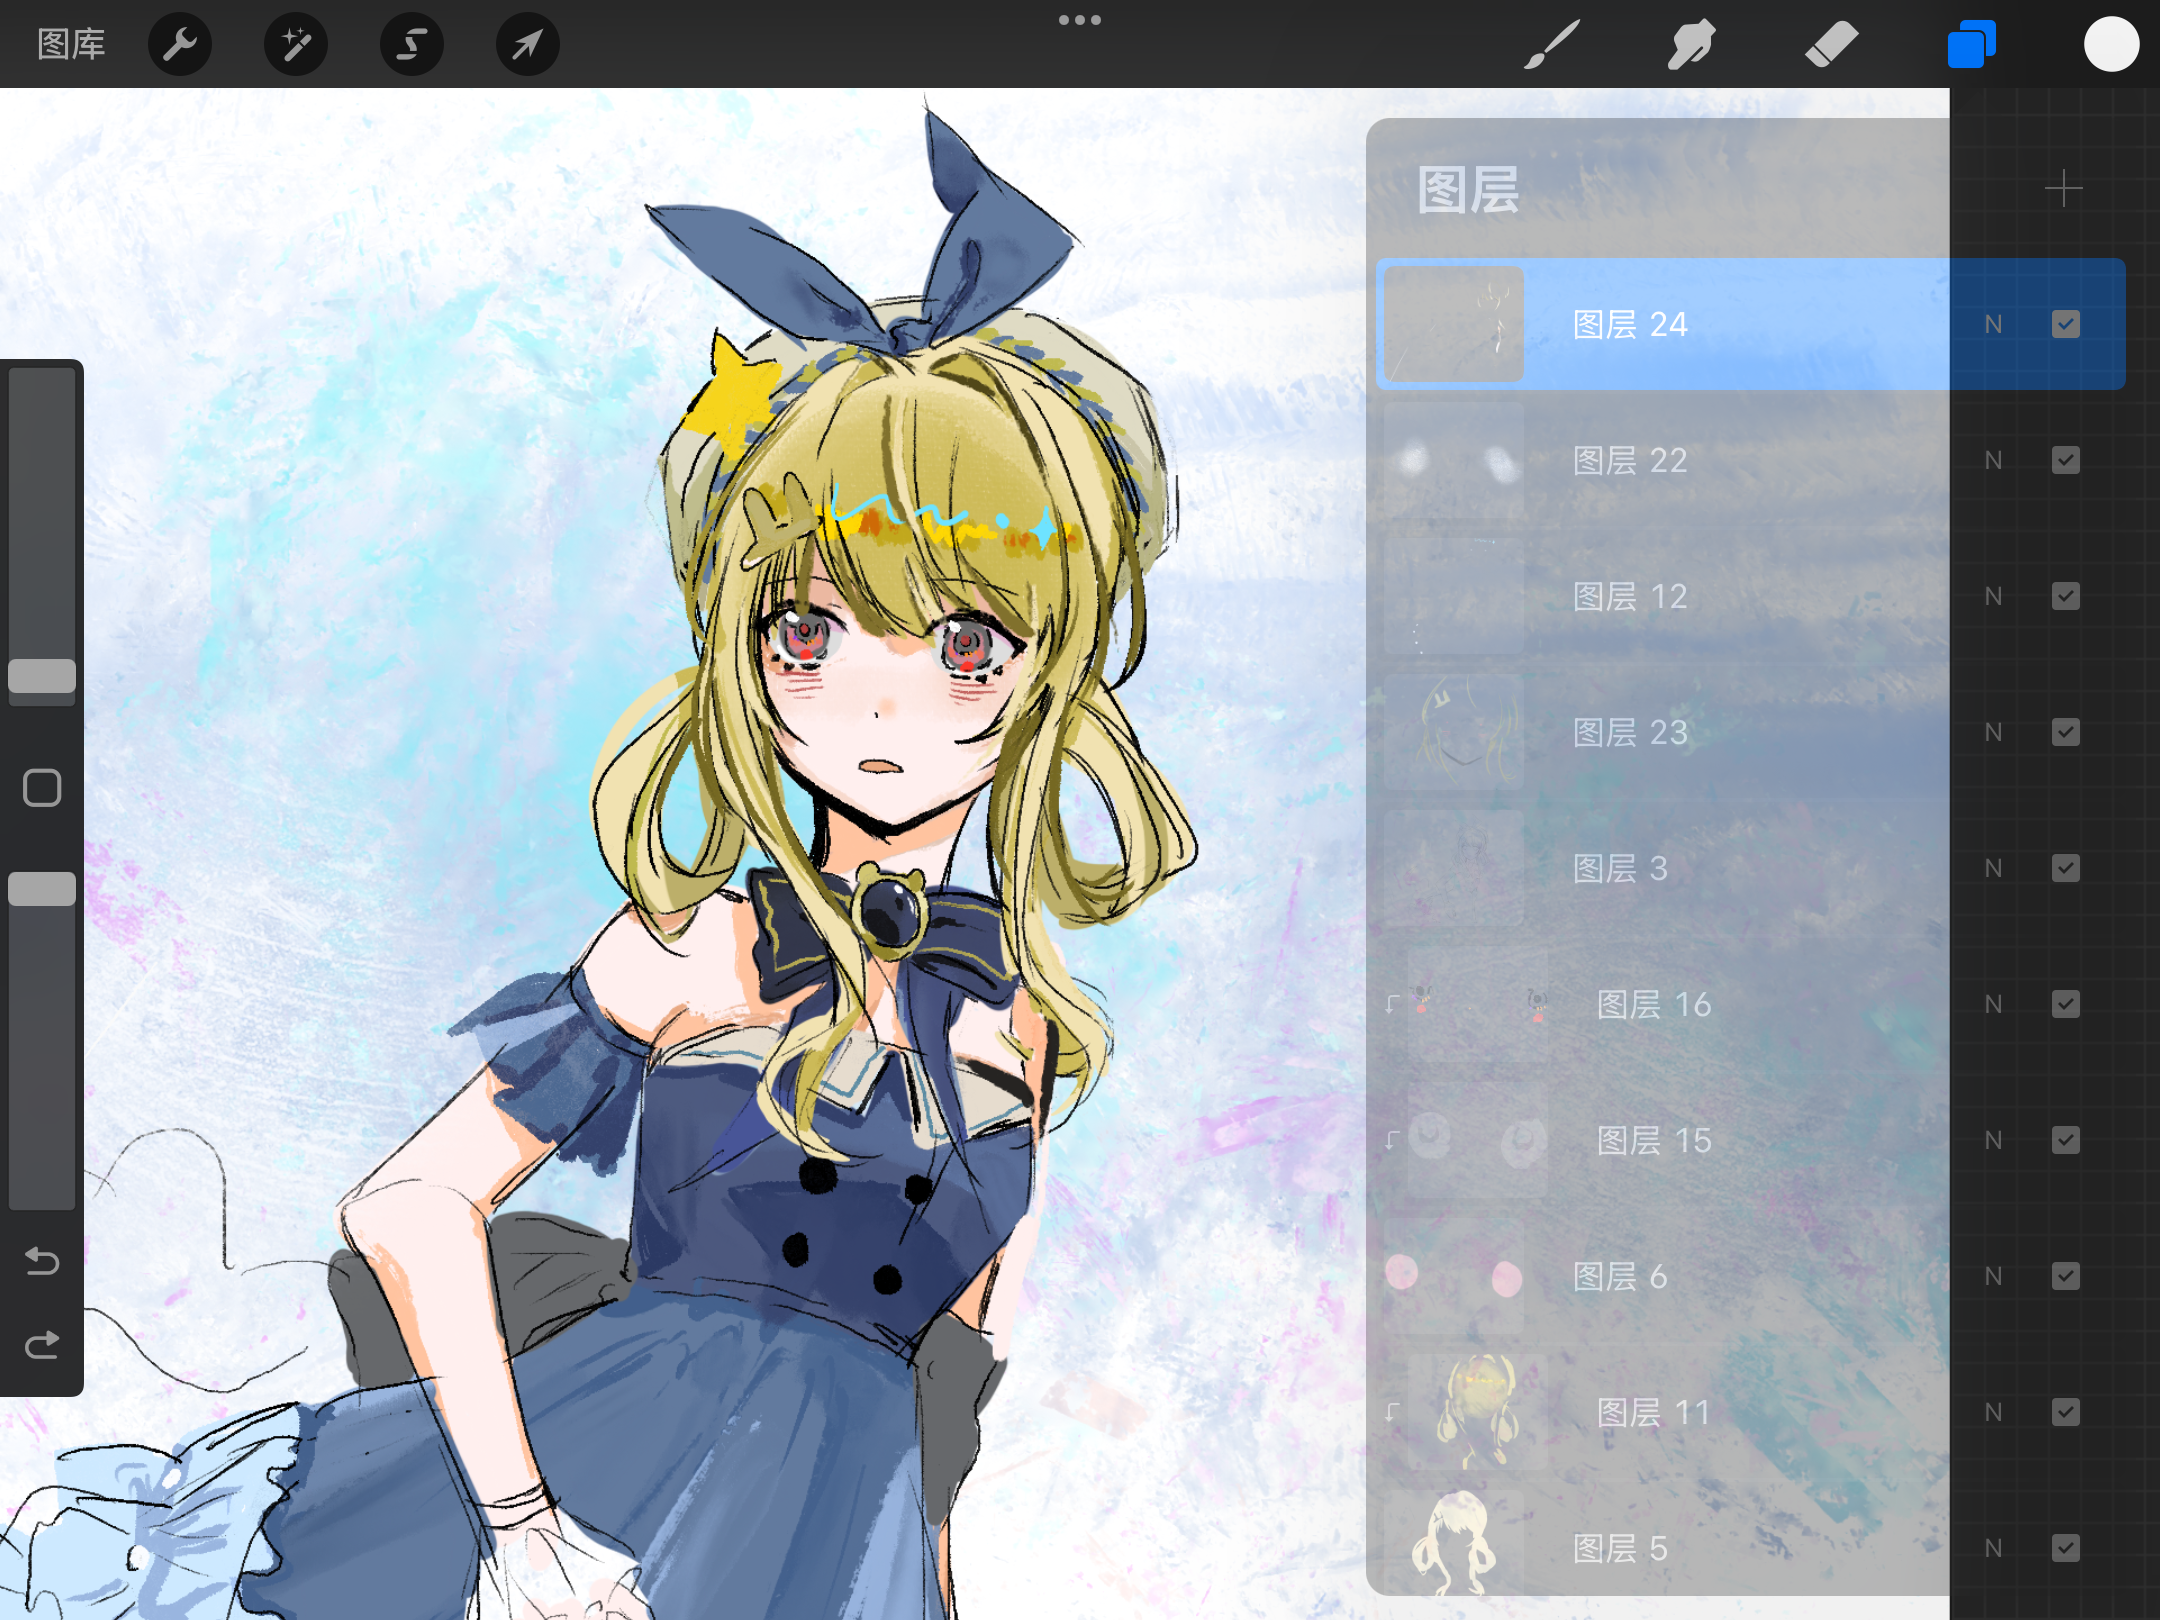Toggle visibility checkbox for 图层 6
The image size is (2160, 1620).
(x=2066, y=1276)
